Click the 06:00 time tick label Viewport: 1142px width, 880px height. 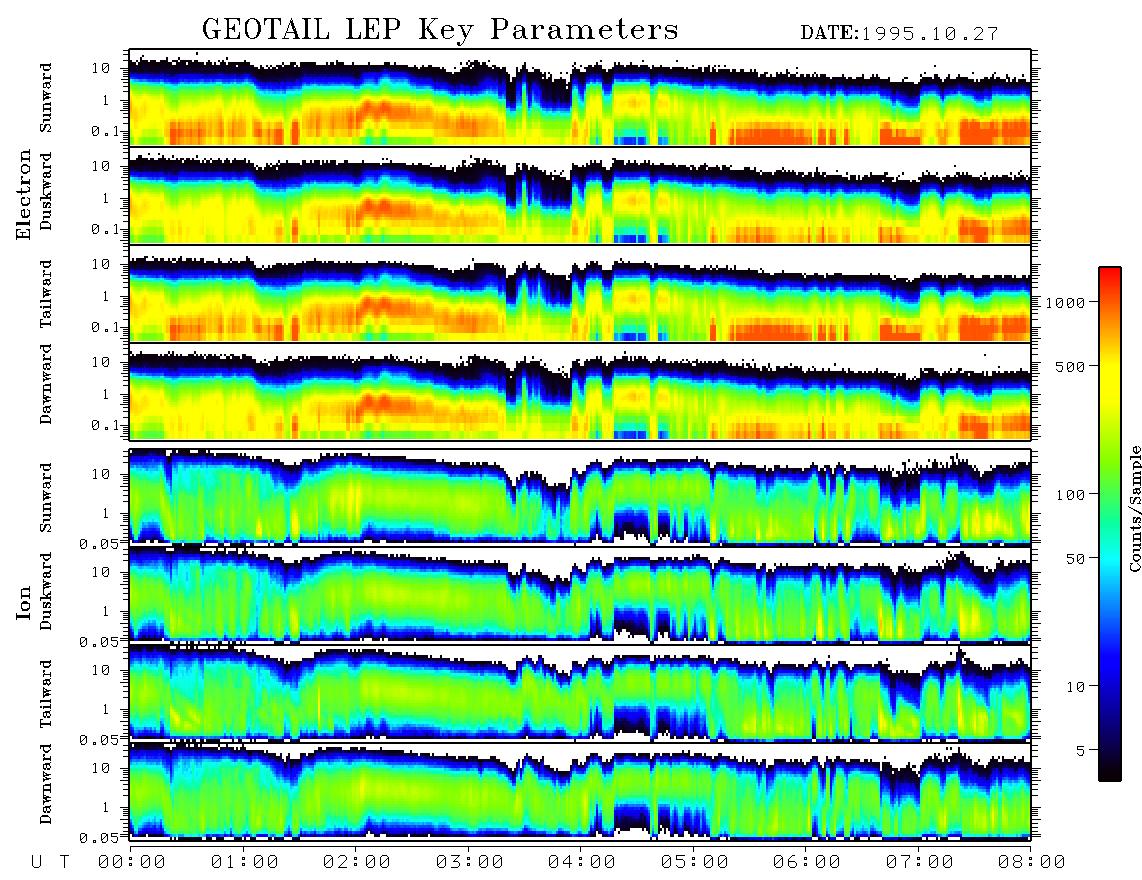coord(807,862)
